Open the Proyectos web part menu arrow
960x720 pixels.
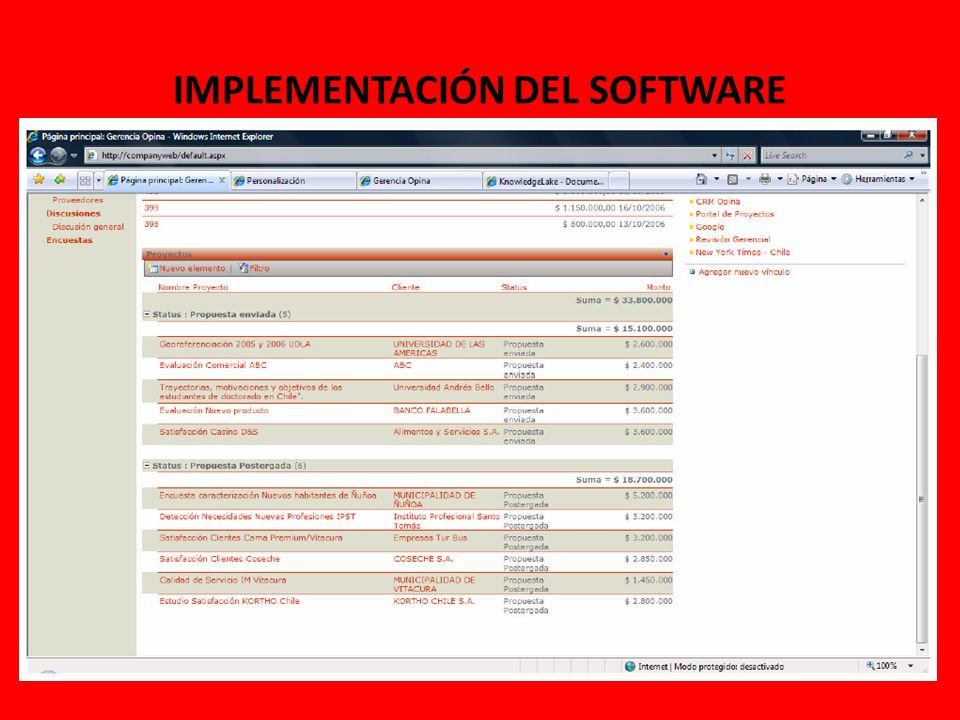coord(666,254)
